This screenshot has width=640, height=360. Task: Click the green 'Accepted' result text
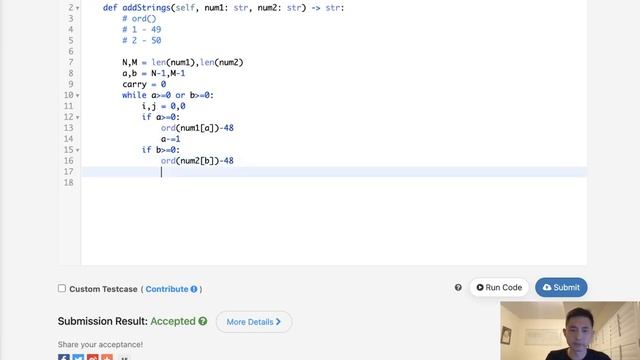pos(173,321)
